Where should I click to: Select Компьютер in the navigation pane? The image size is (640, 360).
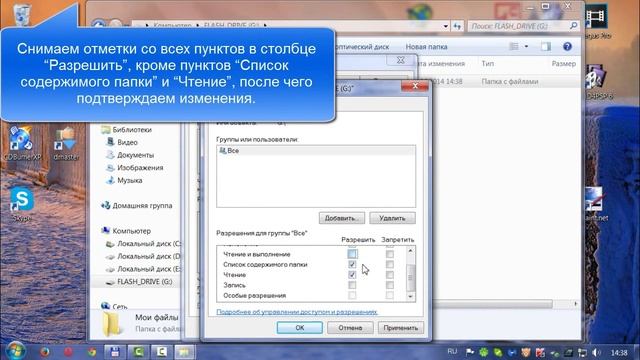126,231
